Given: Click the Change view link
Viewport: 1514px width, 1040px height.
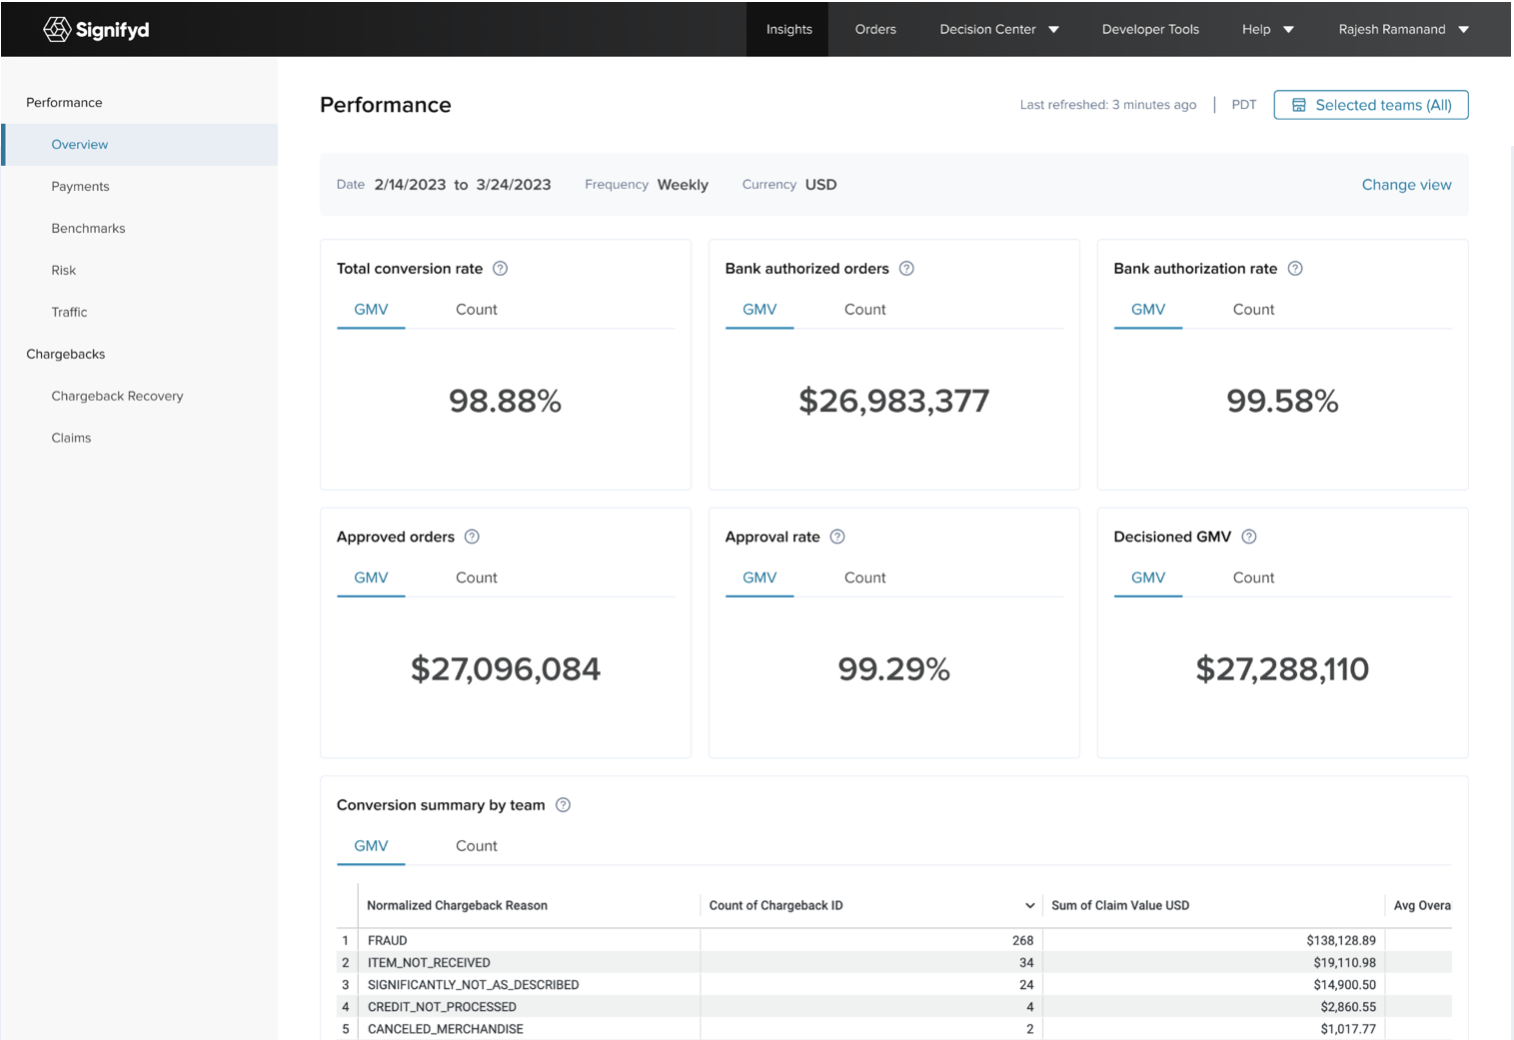Looking at the screenshot, I should [1406, 185].
